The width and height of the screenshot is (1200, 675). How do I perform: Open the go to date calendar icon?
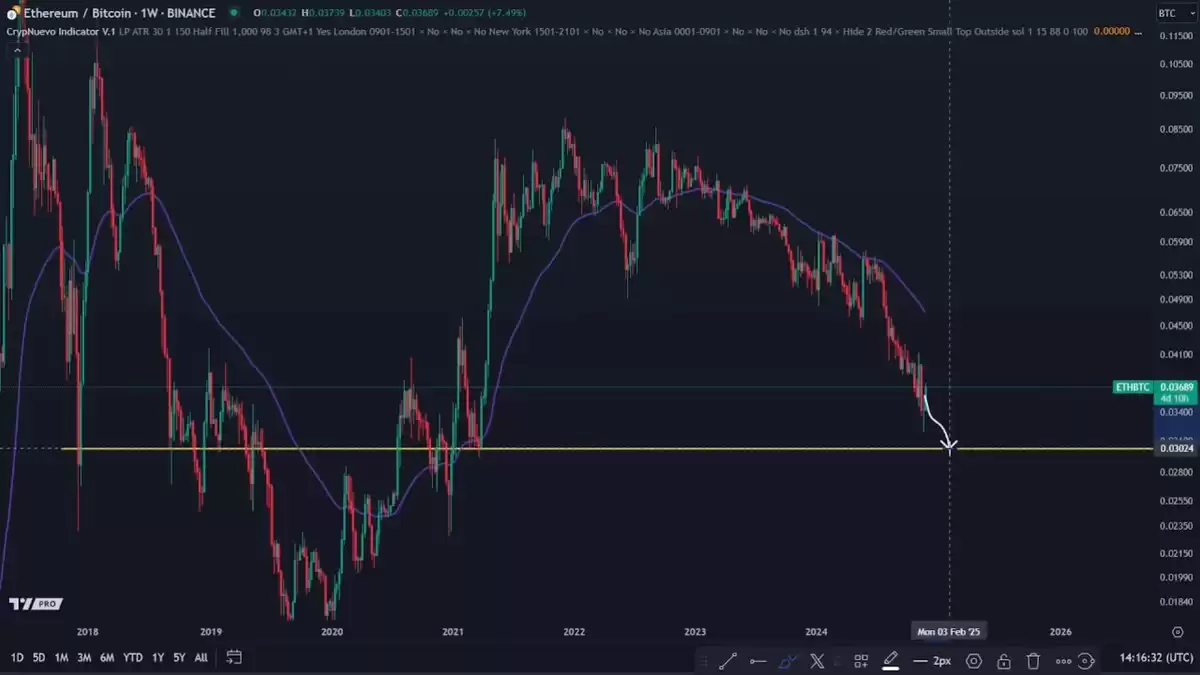point(234,657)
